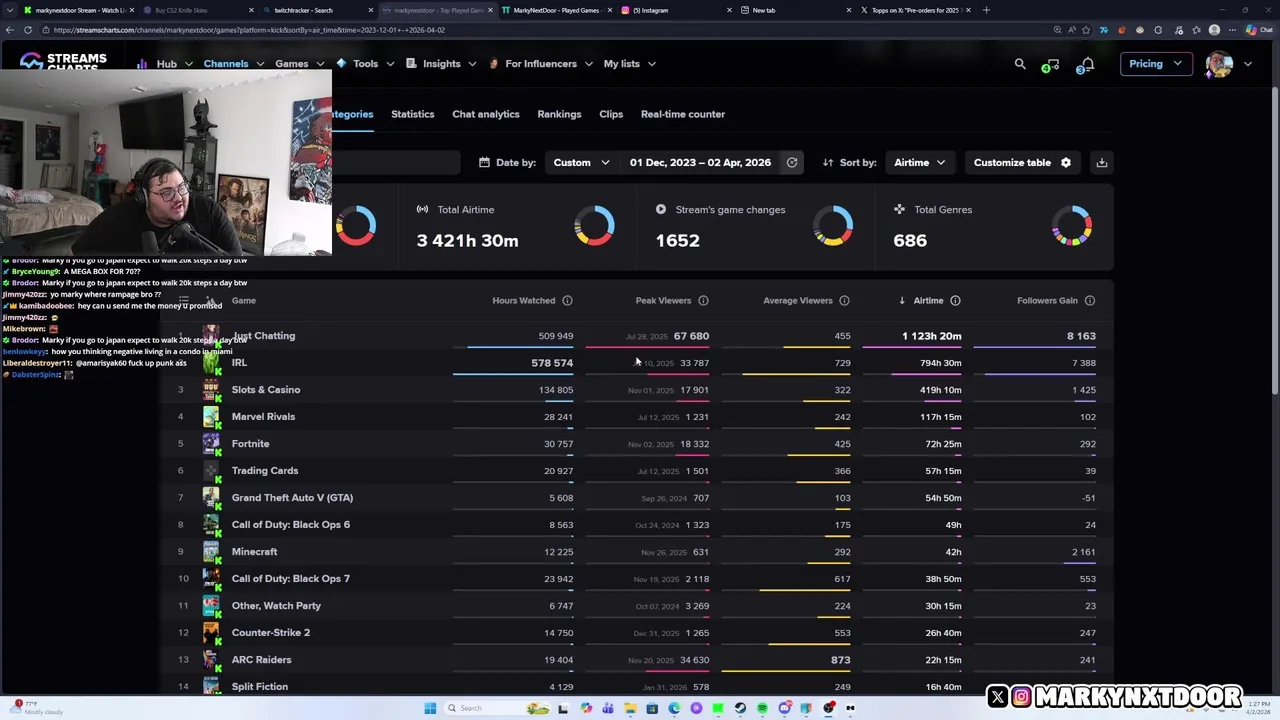Open the site search magnifier icon
The height and width of the screenshot is (720, 1280).
(x=1020, y=64)
